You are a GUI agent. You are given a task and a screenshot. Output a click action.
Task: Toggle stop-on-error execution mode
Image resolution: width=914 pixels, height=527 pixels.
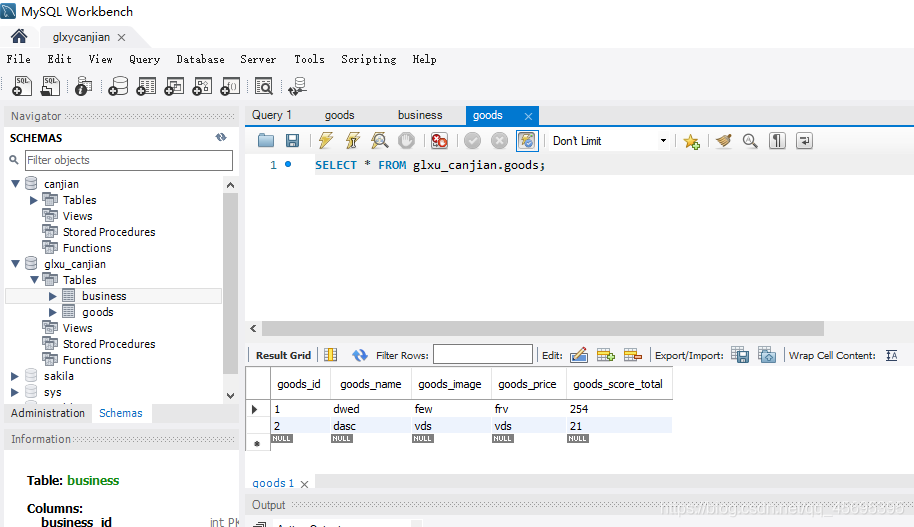[x=439, y=140]
